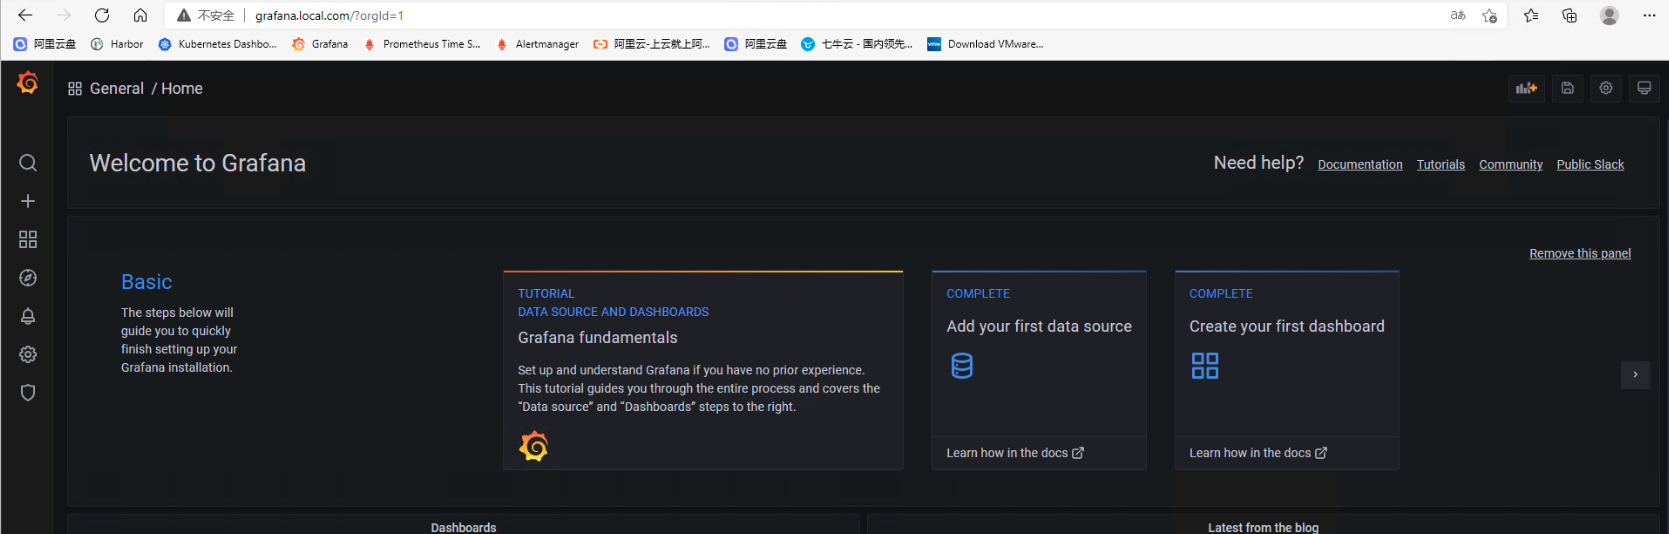Click the Create plus icon
Screen dimensions: 1669x534
(28, 201)
